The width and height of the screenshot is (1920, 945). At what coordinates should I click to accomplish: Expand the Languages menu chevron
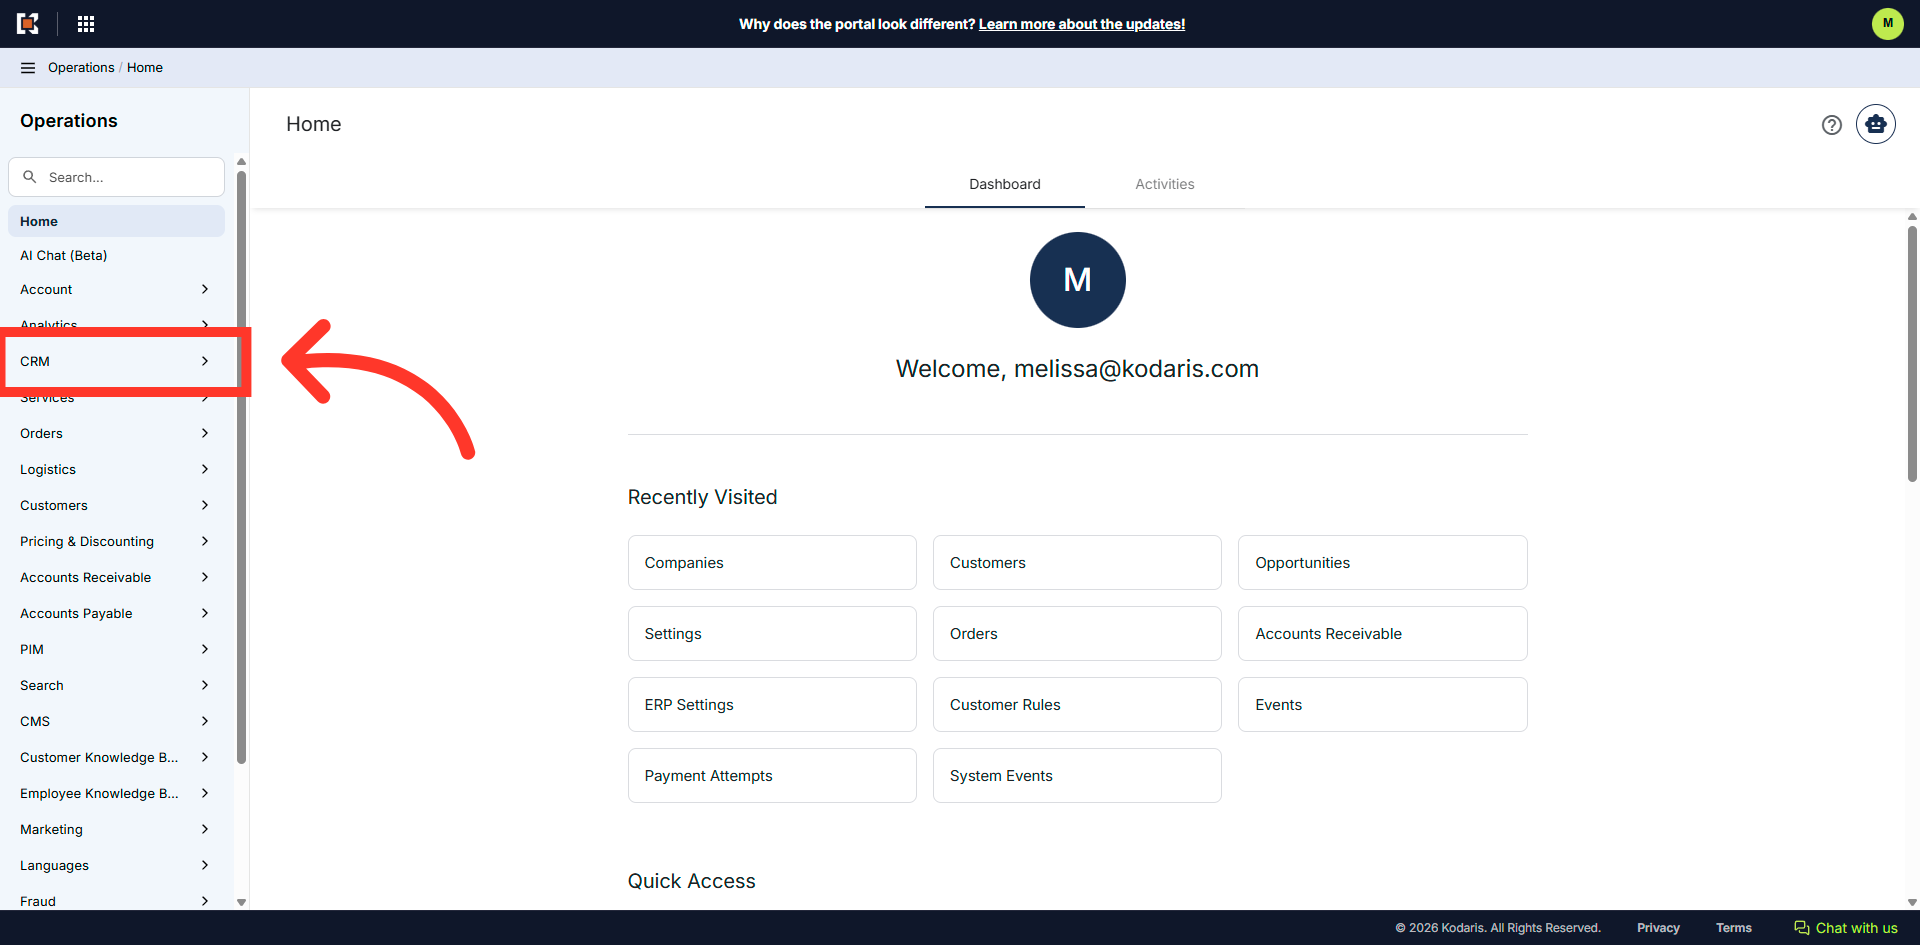coord(205,865)
